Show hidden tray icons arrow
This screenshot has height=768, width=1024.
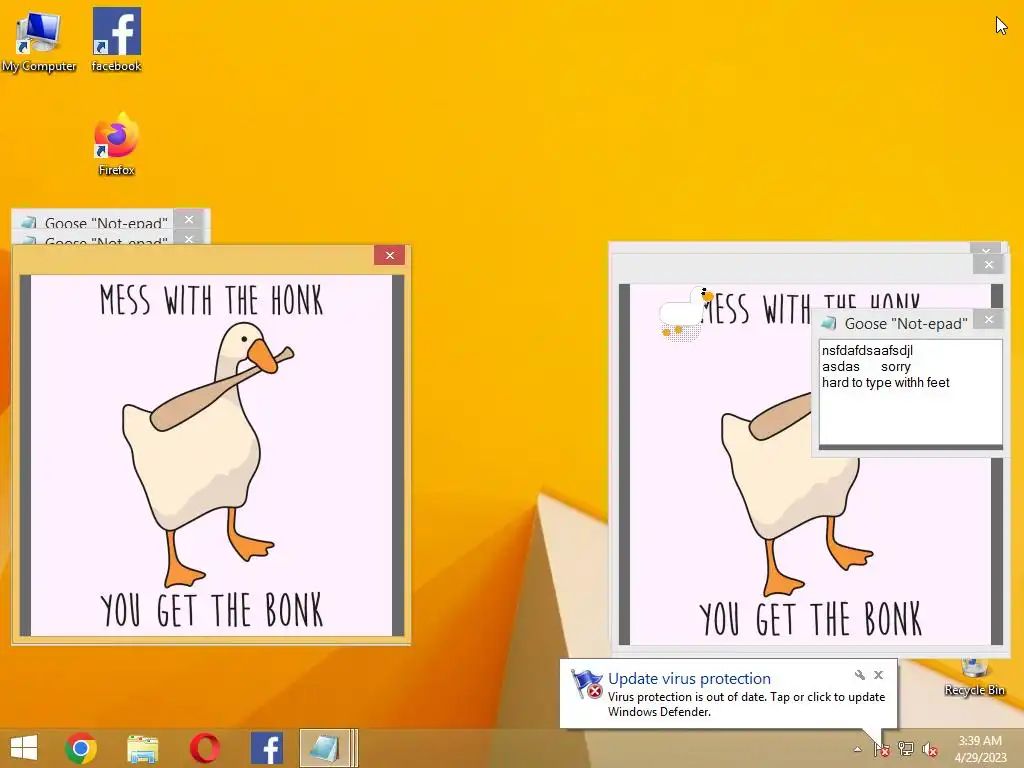pyautogui.click(x=857, y=749)
